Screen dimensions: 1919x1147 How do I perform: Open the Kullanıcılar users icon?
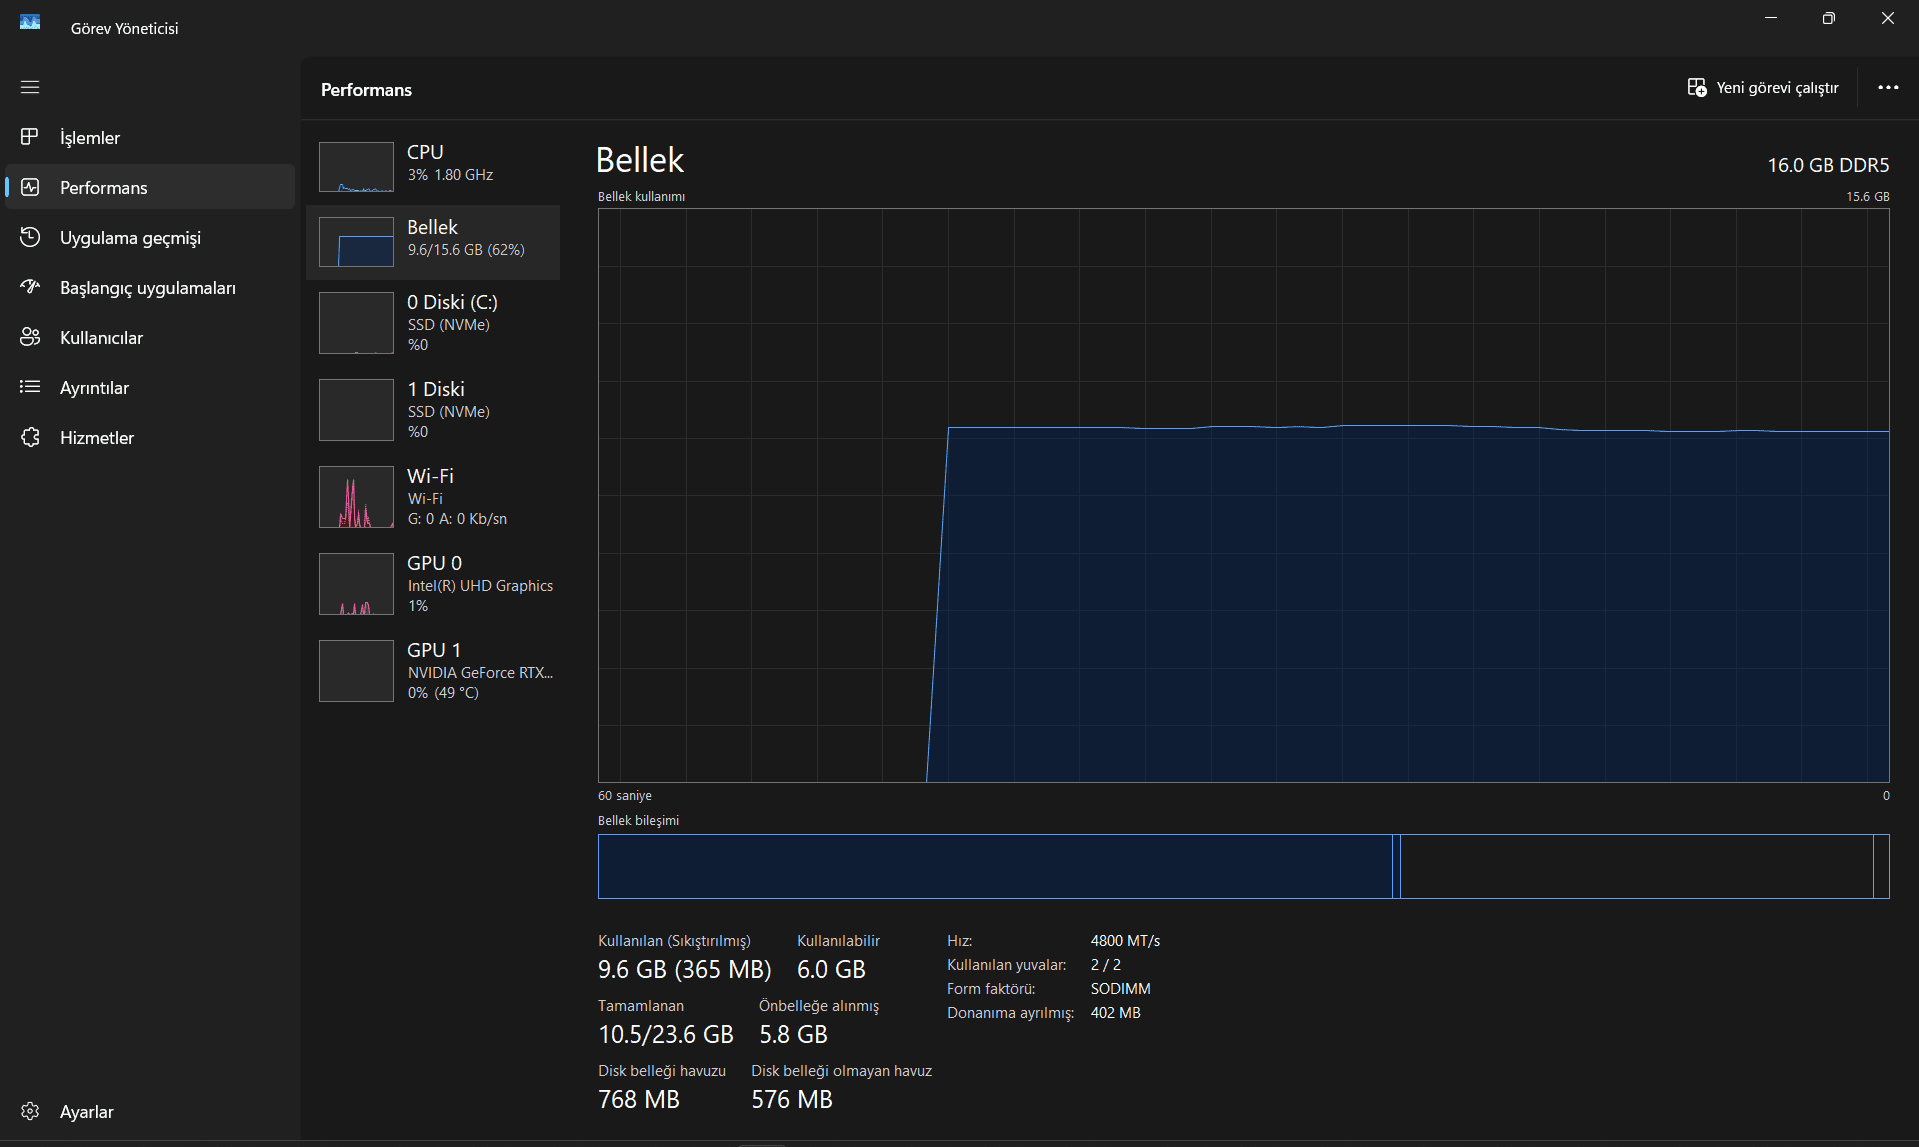coord(30,337)
